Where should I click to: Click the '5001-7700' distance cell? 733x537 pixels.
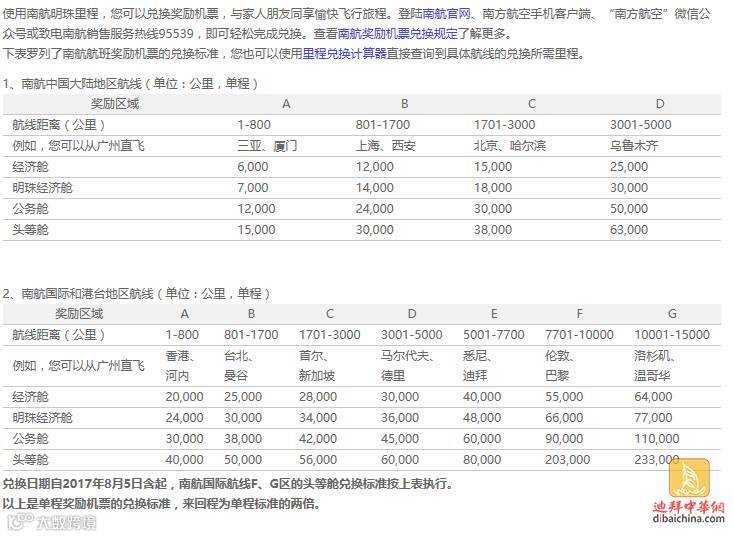(x=494, y=335)
